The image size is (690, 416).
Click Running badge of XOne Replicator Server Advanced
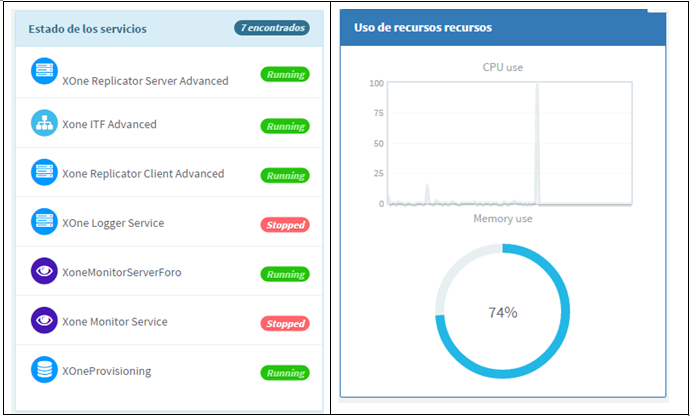click(285, 74)
